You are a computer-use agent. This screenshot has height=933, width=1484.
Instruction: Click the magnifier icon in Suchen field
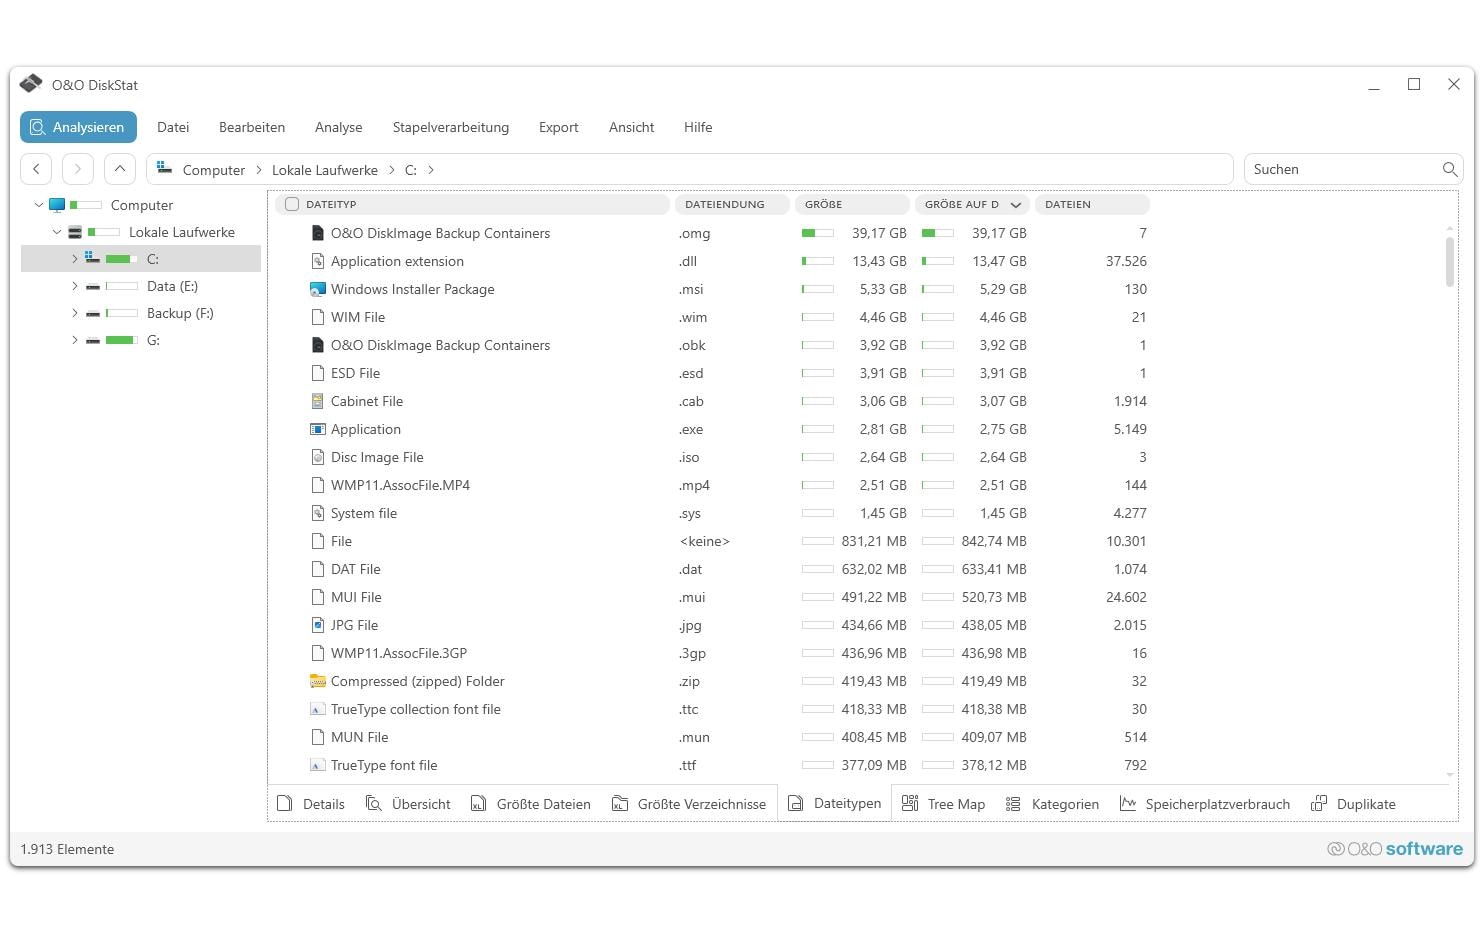pyautogui.click(x=1449, y=169)
